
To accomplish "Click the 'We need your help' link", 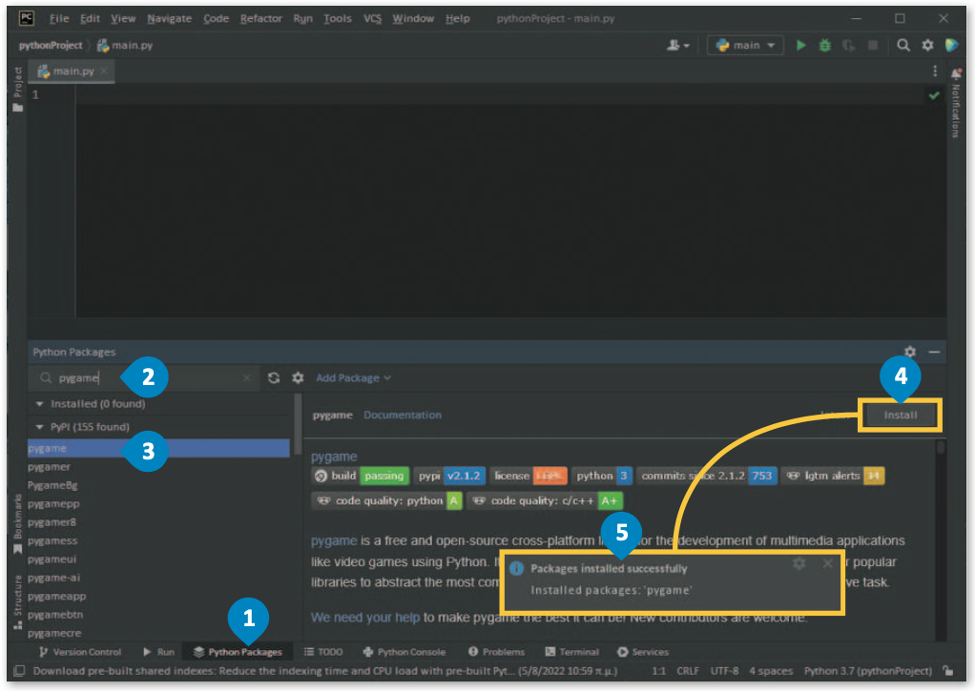I will tap(365, 617).
